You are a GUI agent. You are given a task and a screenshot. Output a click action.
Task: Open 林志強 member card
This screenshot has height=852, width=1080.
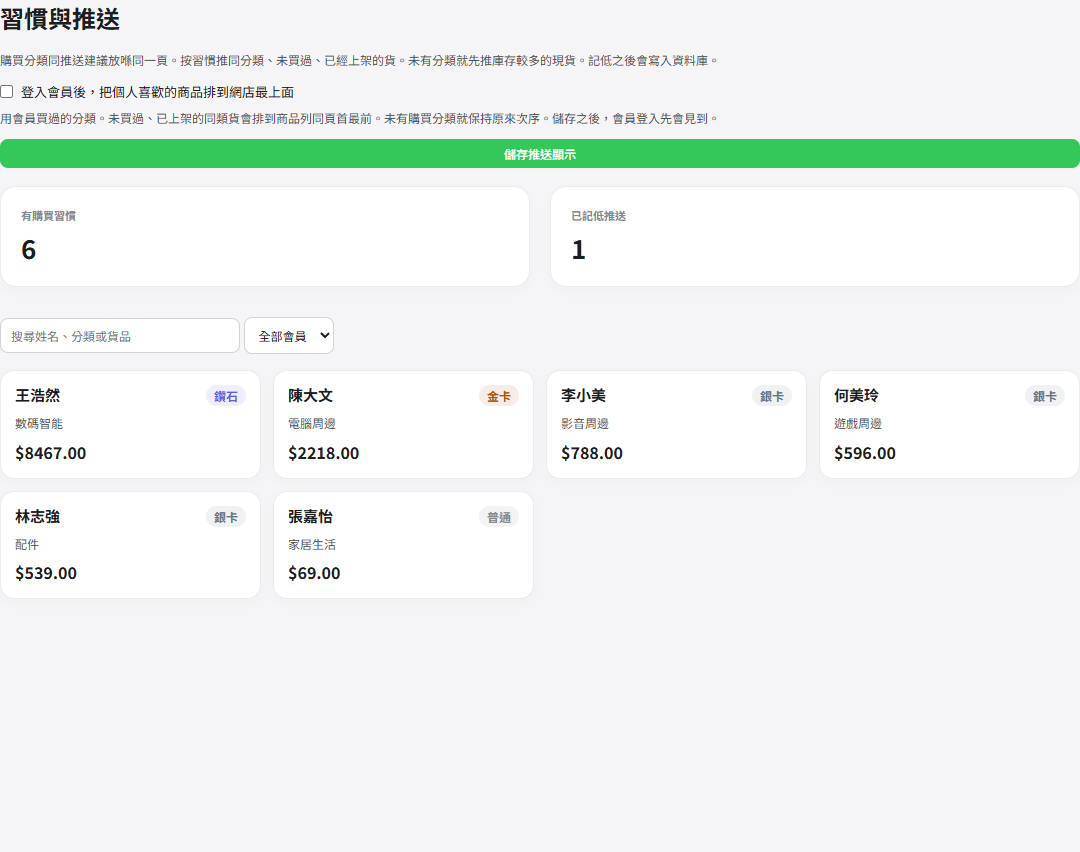coord(130,545)
